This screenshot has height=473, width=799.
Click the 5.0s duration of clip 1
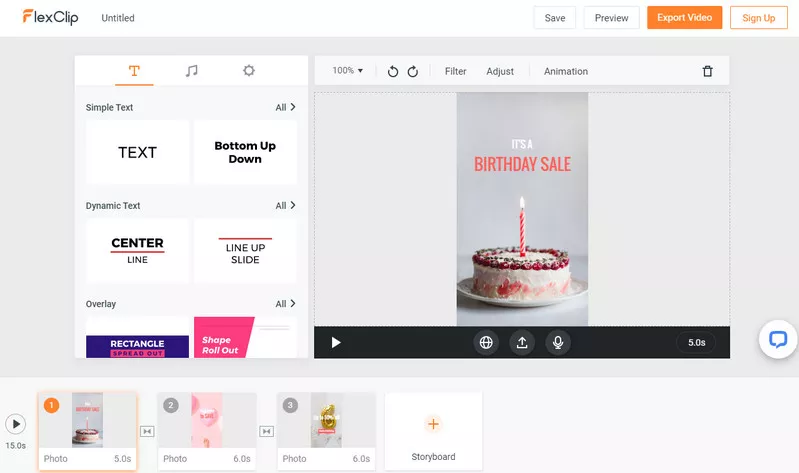[x=122, y=459]
